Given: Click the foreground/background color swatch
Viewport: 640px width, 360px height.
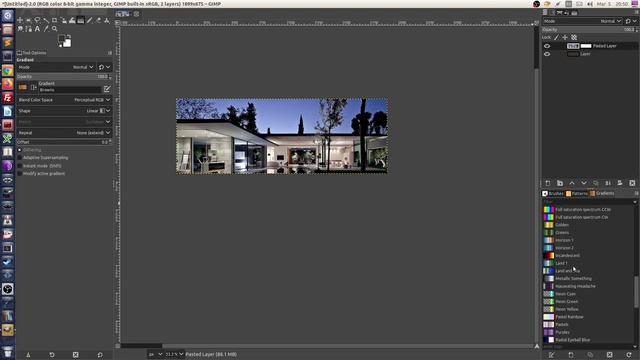Looking at the screenshot, I should click(64, 41).
